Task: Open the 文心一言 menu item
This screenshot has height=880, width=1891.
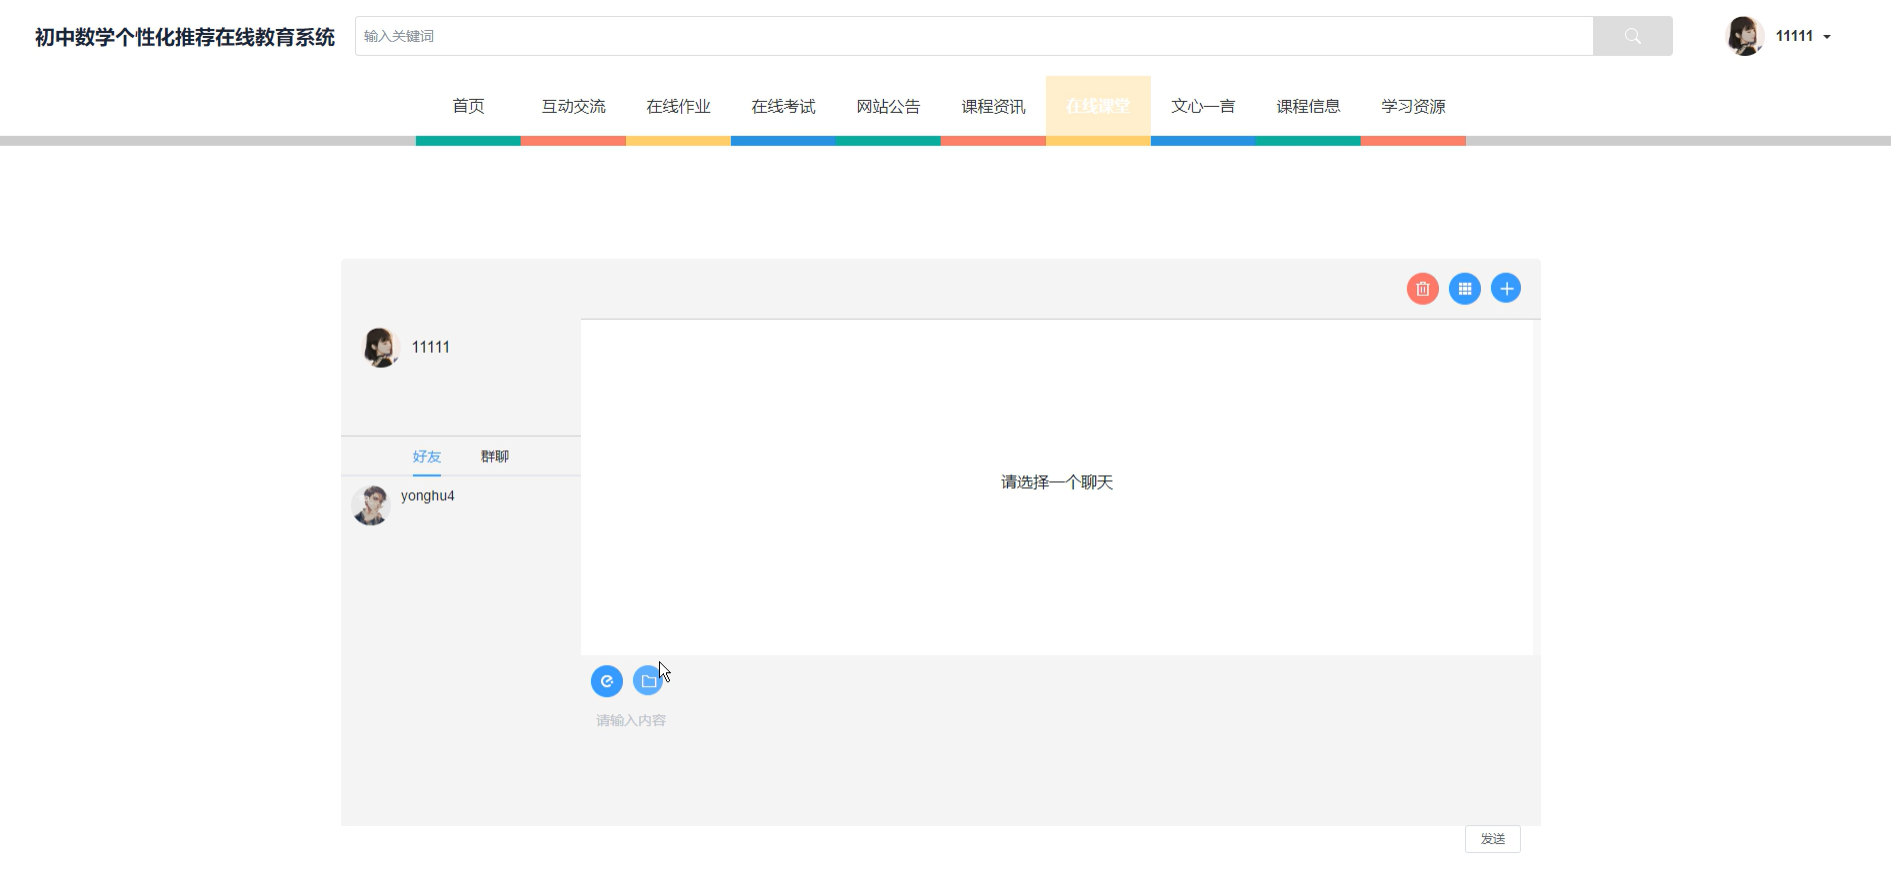Action: (x=1203, y=106)
